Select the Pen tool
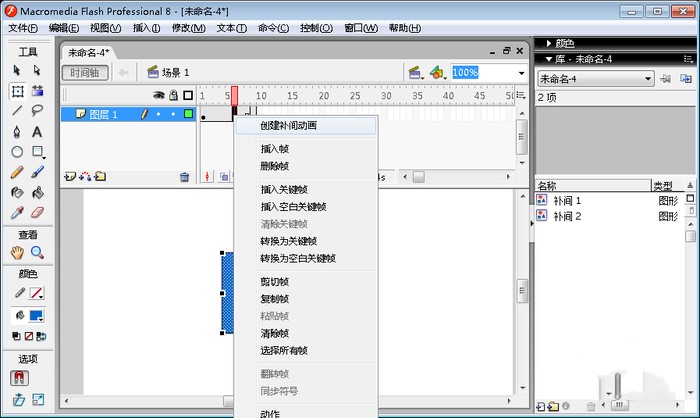The height and width of the screenshot is (418, 700). click(17, 131)
